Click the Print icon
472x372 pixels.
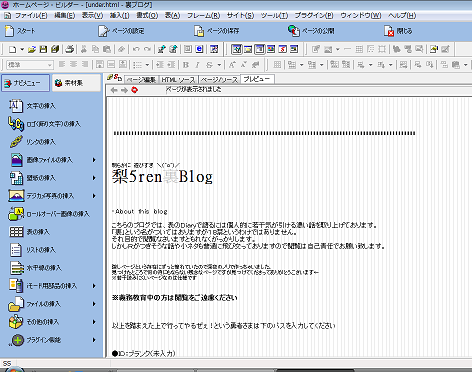click(70, 49)
